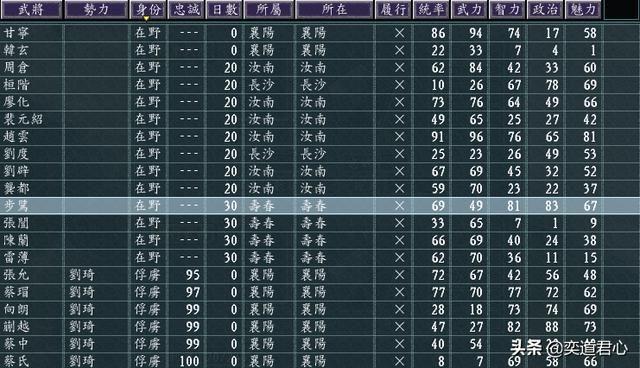Screen dimensions: 640x368
Task: Click the X mark in 向朗's row
Action: [400, 309]
